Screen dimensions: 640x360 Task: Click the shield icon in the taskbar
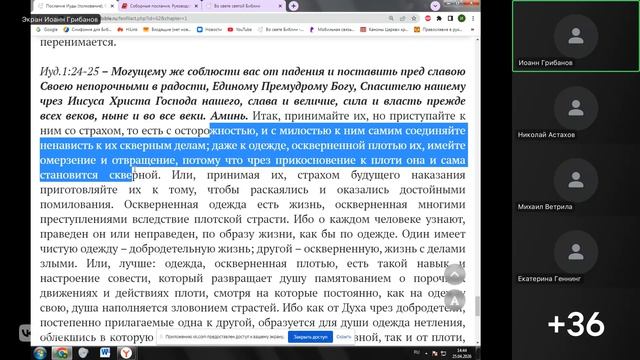pos(83,353)
